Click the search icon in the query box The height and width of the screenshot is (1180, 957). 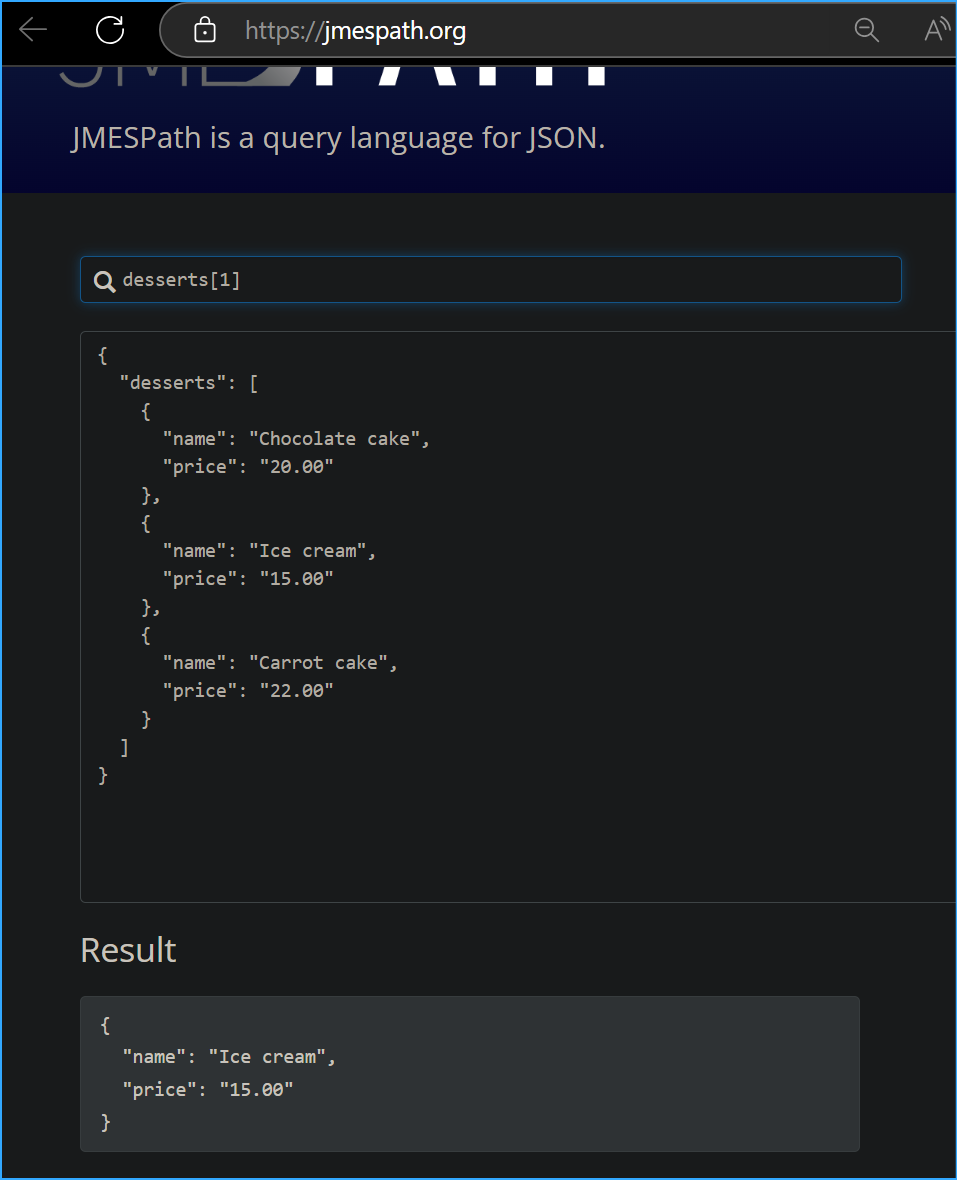pos(104,281)
